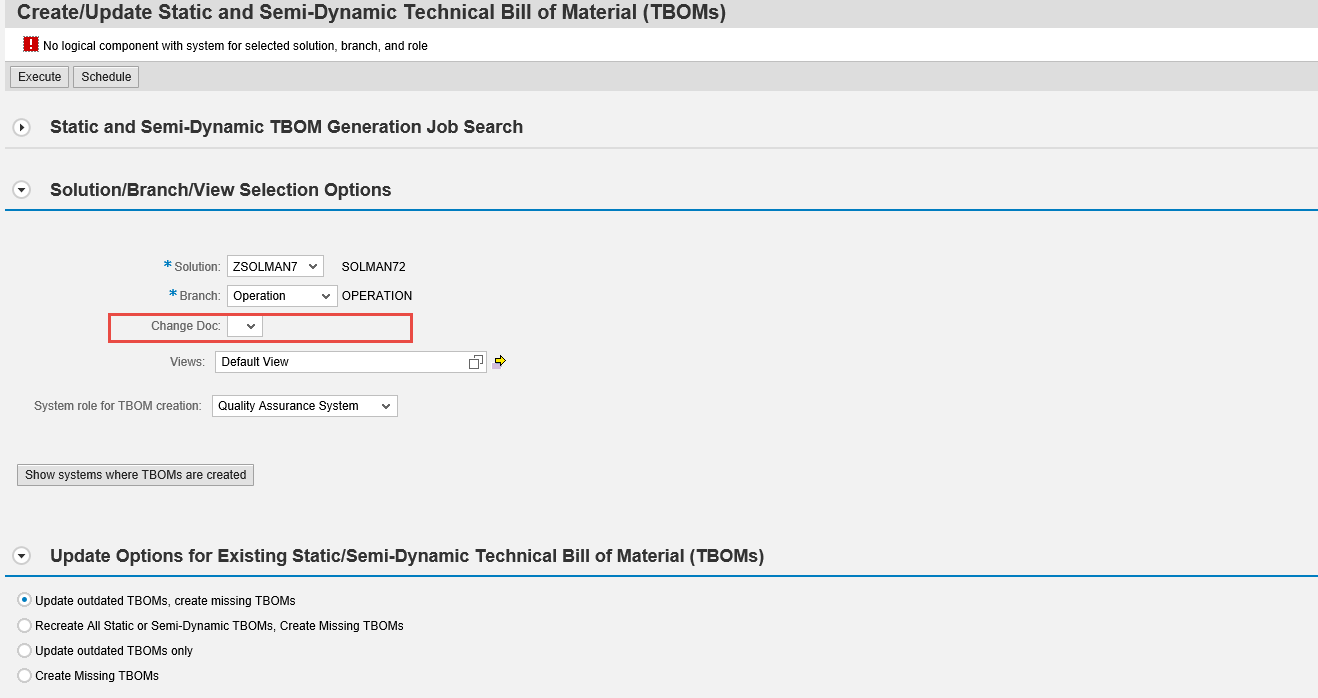Expand the TBOM Generation Job Search section
Viewport: 1318px width, 698px height.
click(x=22, y=128)
